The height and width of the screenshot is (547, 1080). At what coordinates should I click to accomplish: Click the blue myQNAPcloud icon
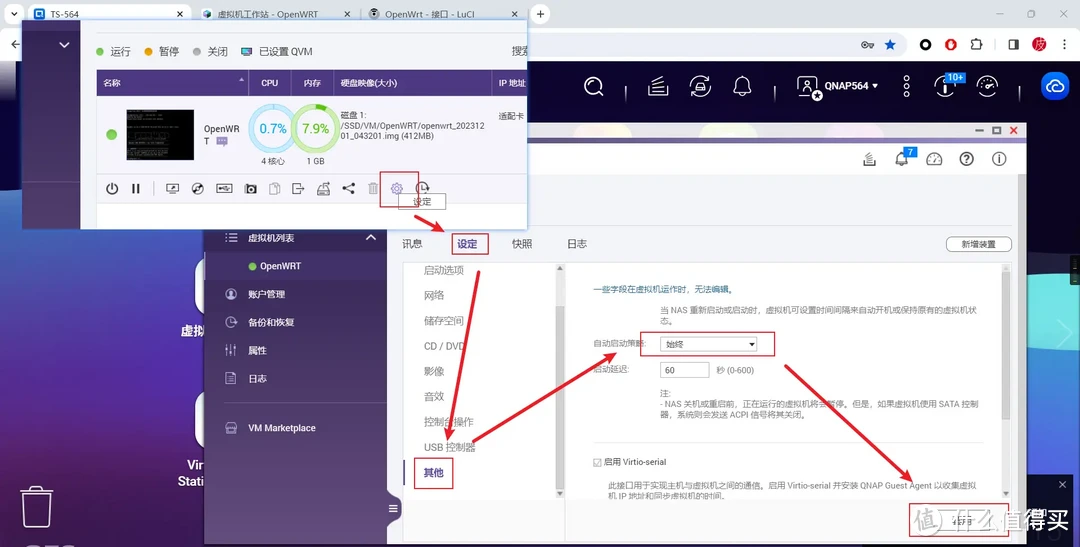point(1055,87)
